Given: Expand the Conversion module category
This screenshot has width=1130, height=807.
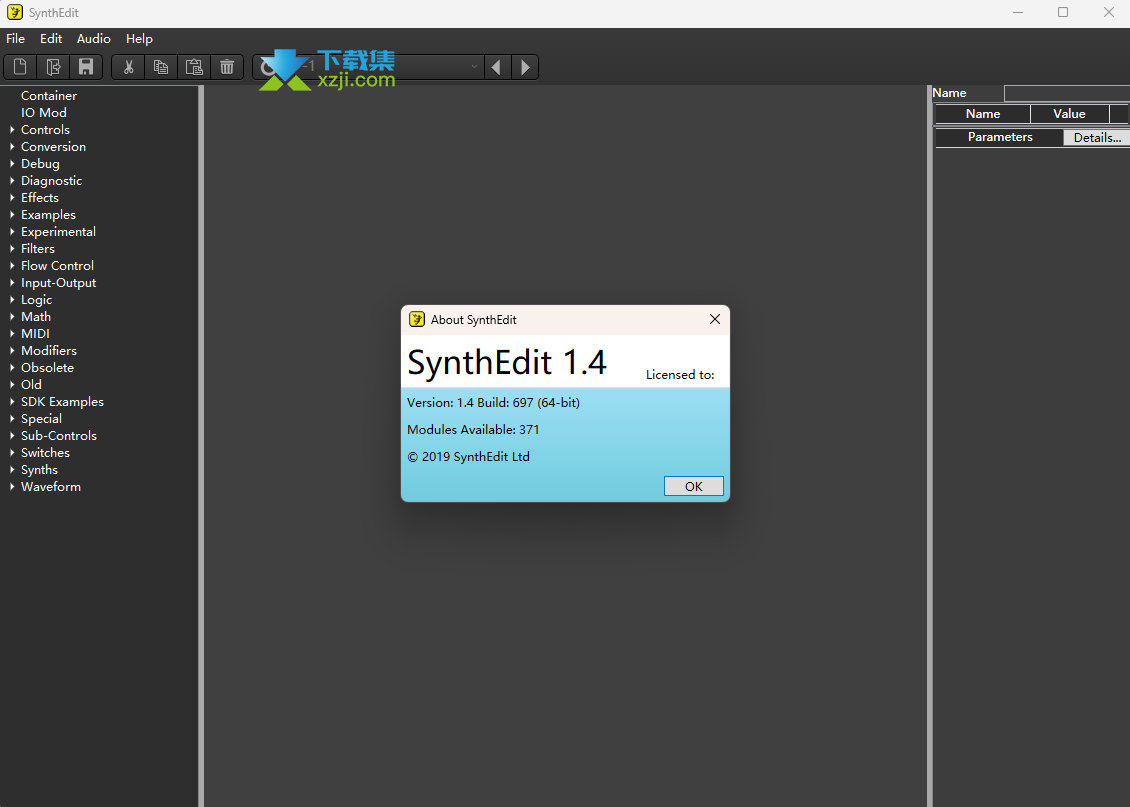Looking at the screenshot, I should 12,146.
